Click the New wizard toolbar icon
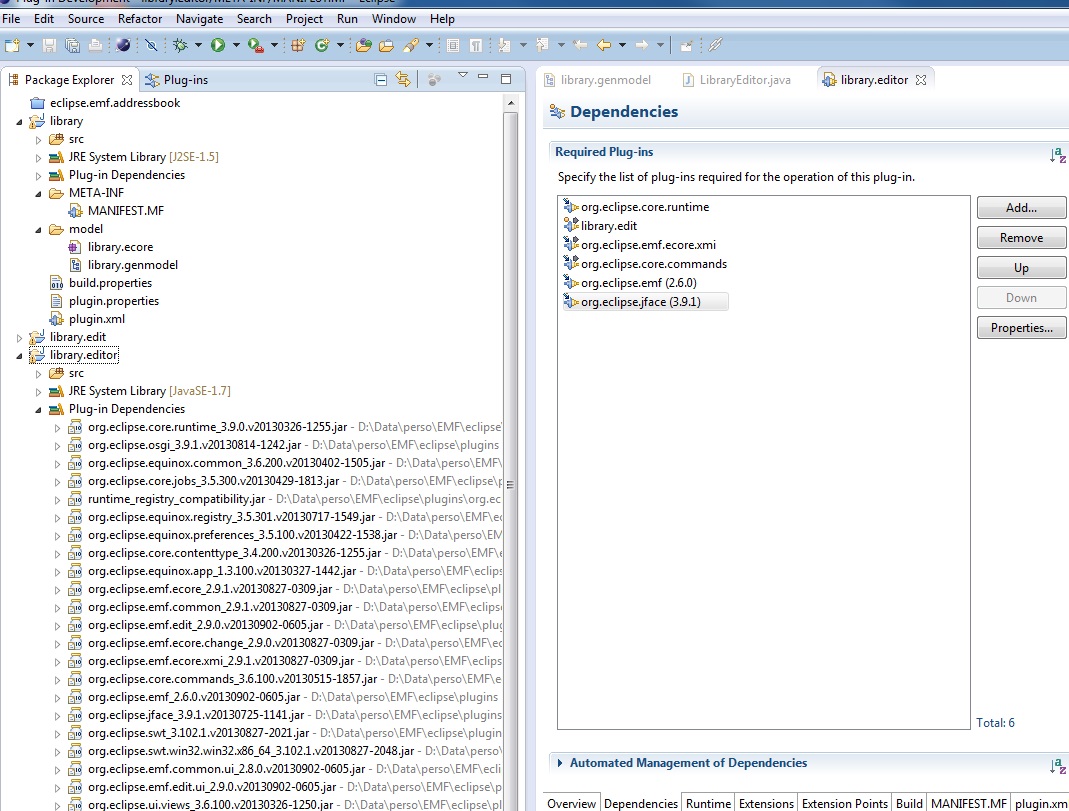This screenshot has height=811, width=1069. 12,46
